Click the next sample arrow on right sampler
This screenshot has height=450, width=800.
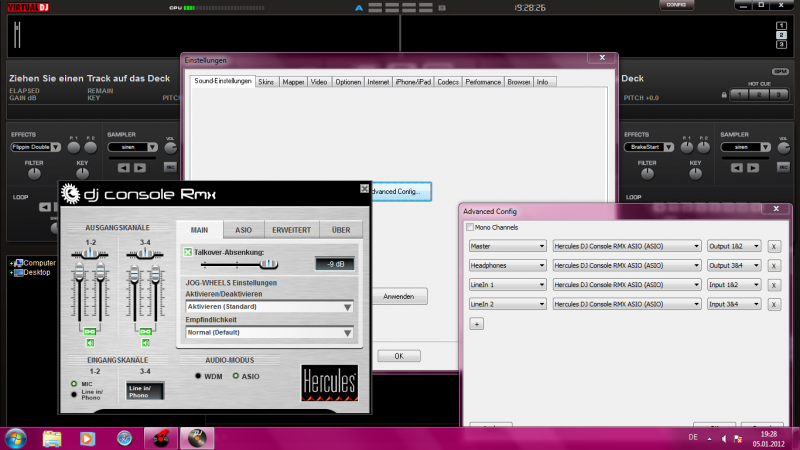753,168
